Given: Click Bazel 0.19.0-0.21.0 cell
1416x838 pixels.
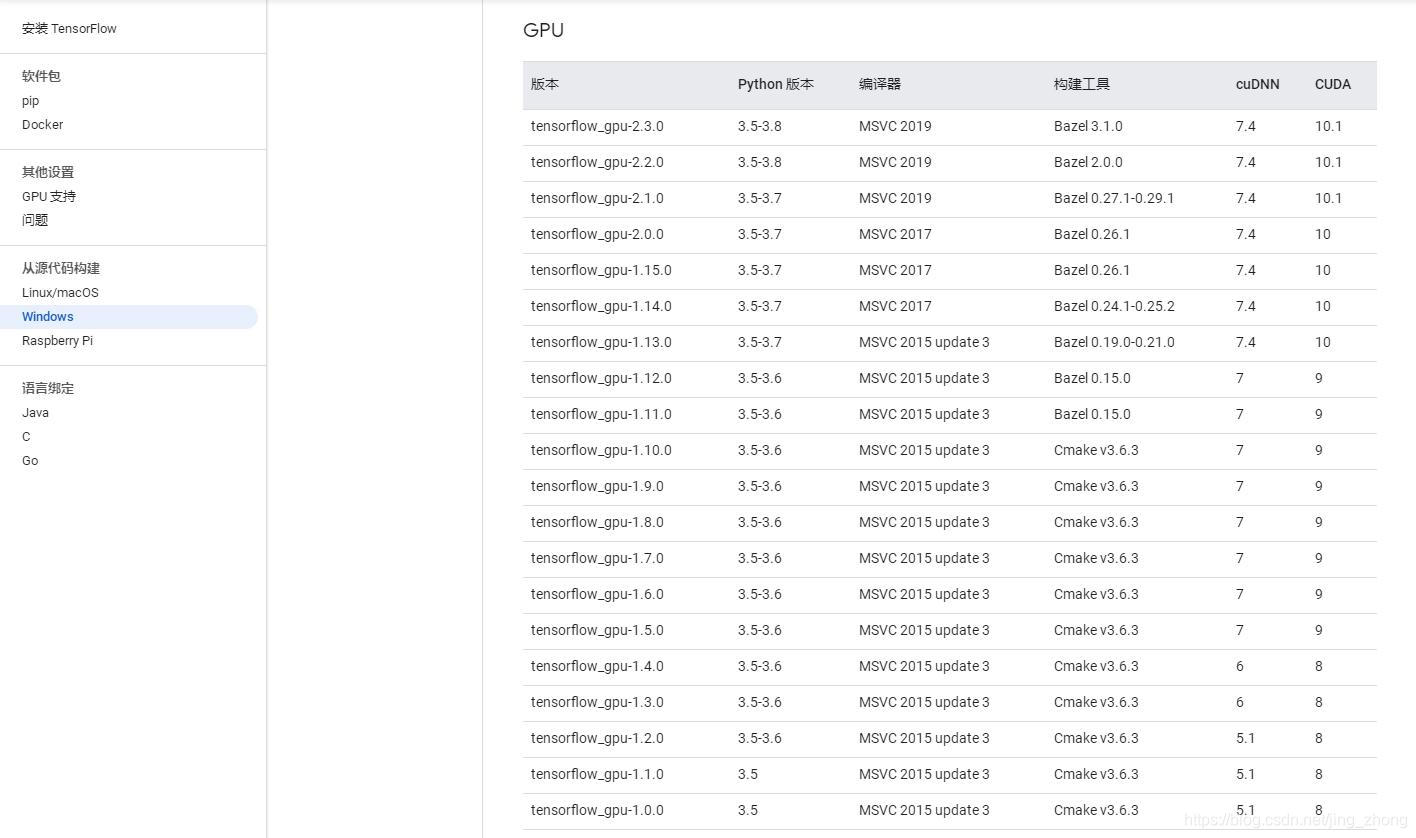Looking at the screenshot, I should point(1114,343).
